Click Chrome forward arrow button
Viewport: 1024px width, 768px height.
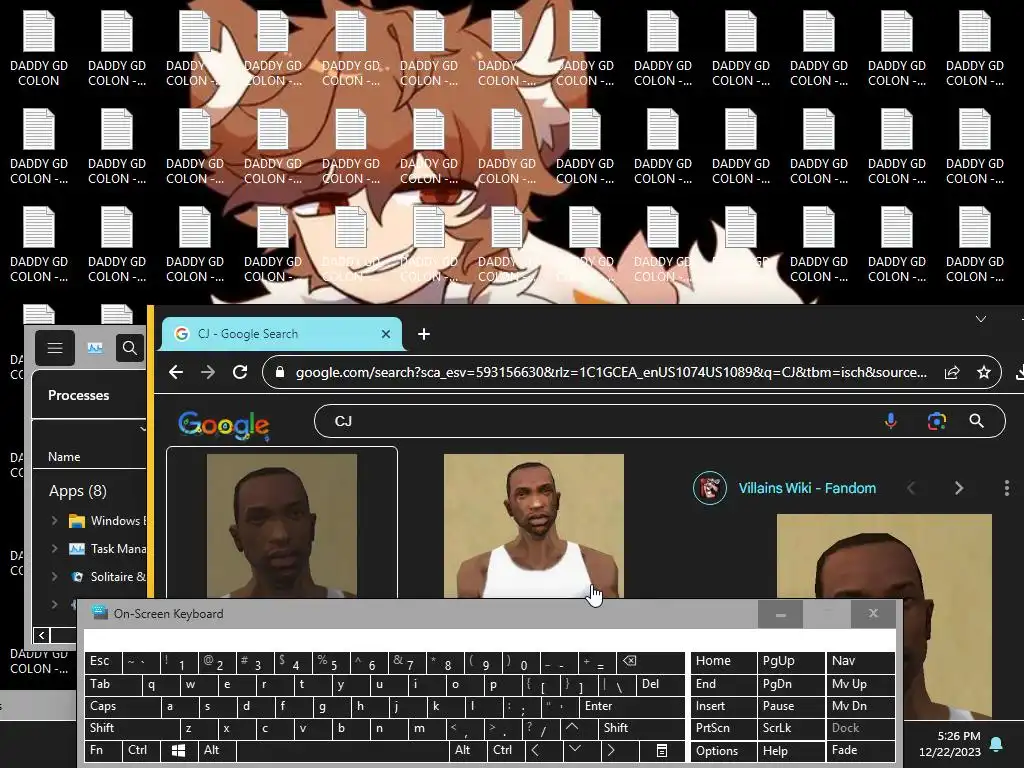(x=208, y=372)
